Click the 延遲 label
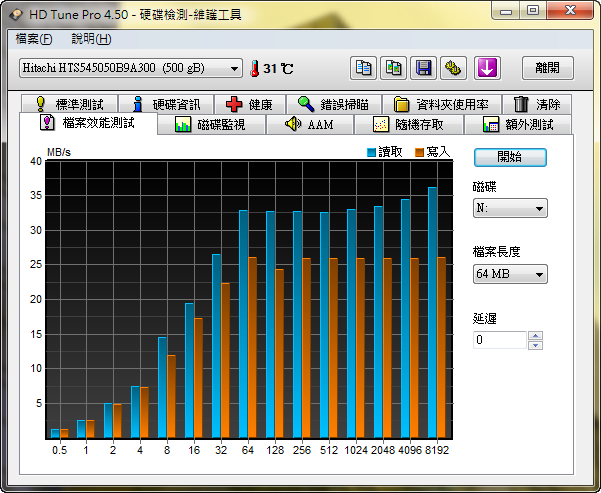601x493 pixels. point(484,318)
